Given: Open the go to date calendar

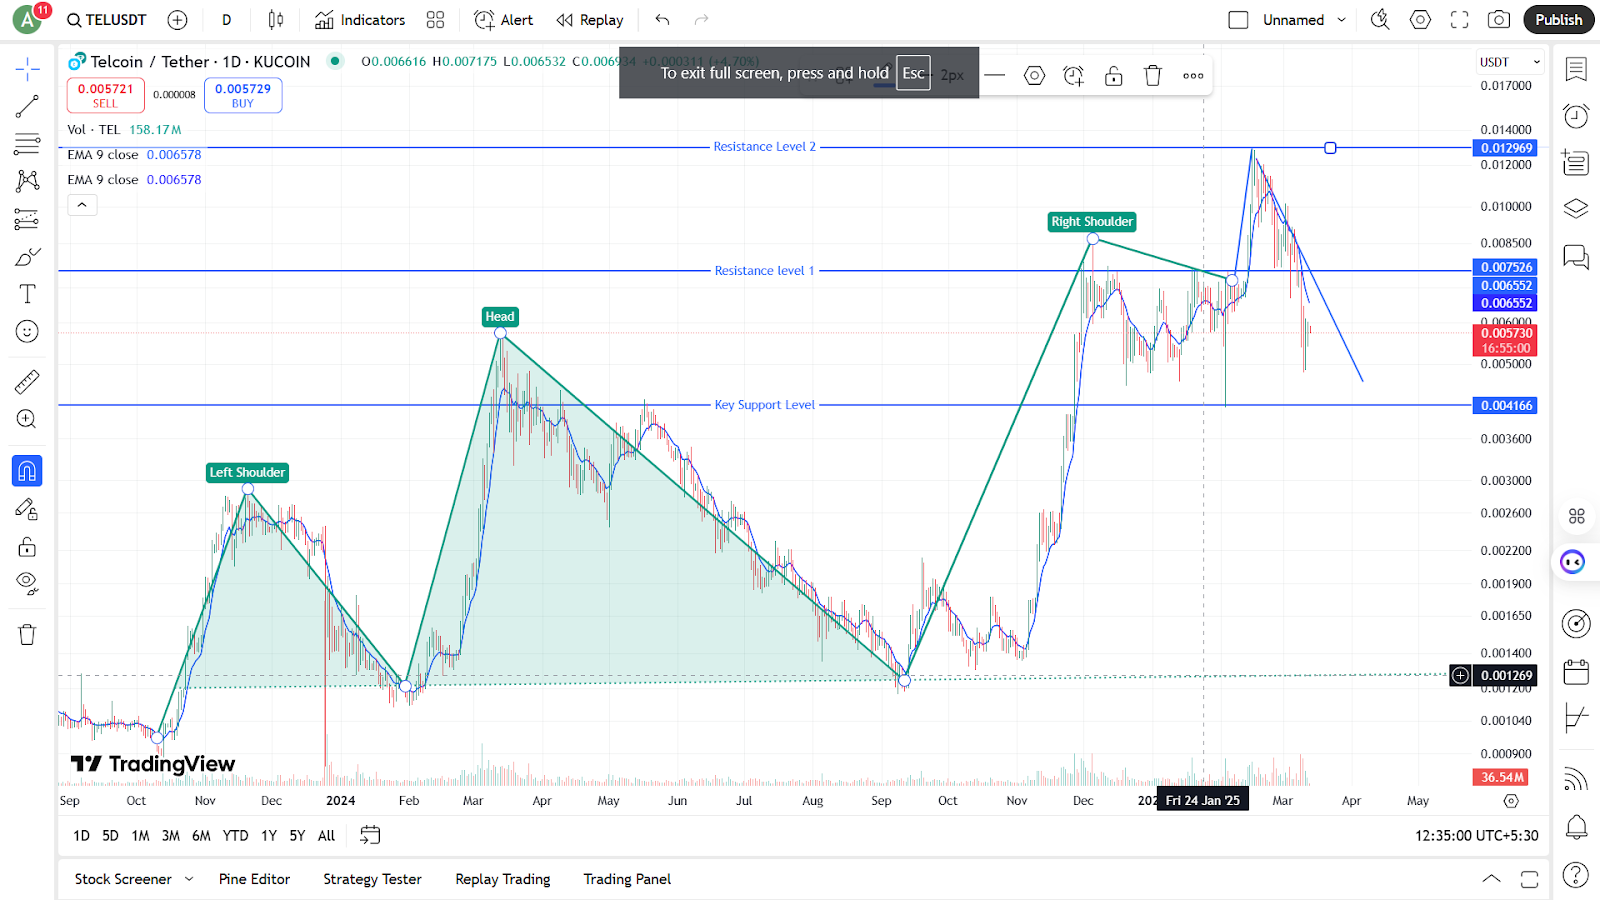Looking at the screenshot, I should pos(370,835).
